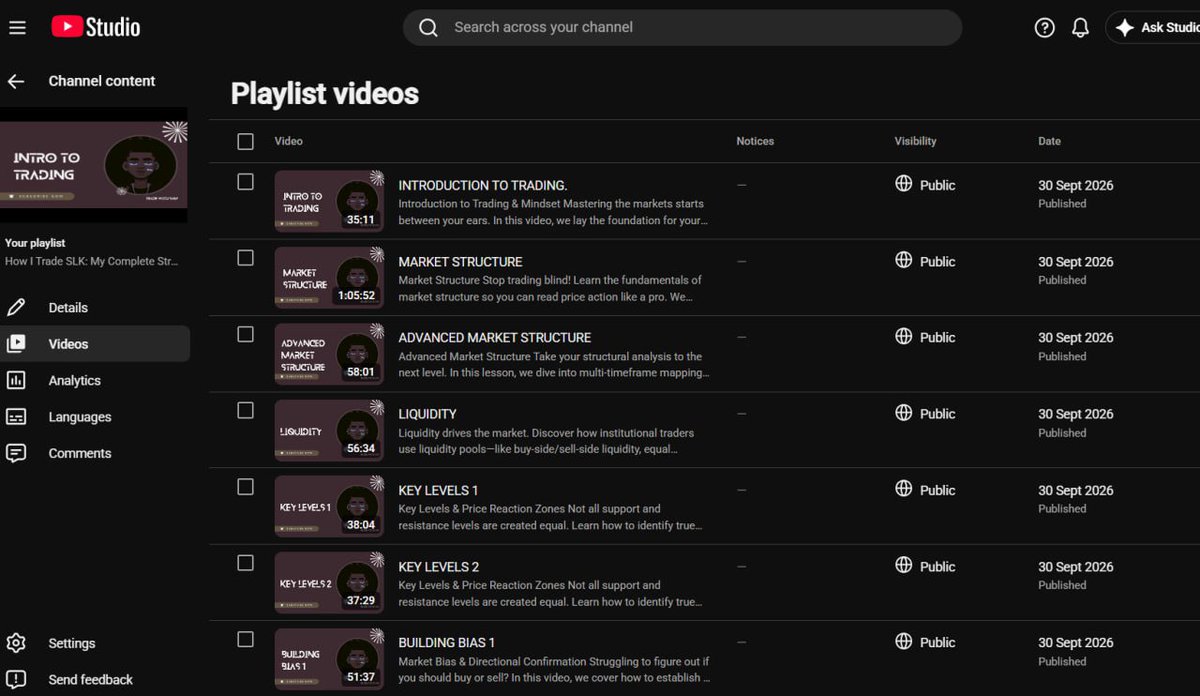Viewport: 1200px width, 696px height.
Task: Open the INTRODUCTION TO TRADING. title
Action: click(483, 185)
